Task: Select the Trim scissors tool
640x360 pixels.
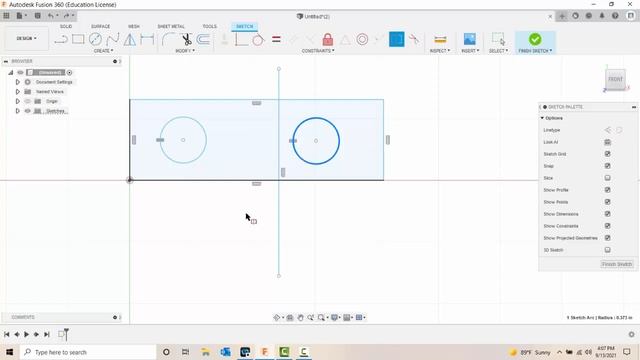Action: click(187, 39)
